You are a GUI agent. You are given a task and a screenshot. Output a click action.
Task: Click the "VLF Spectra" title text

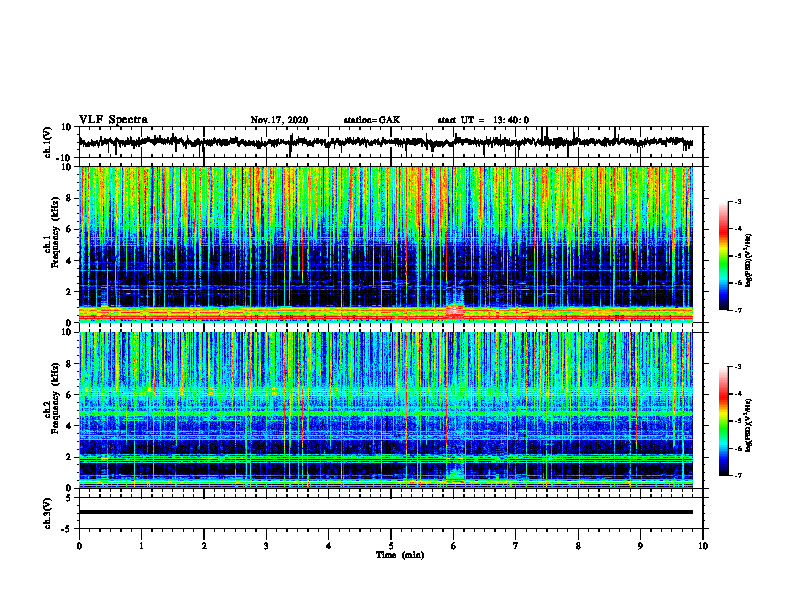[113, 120]
